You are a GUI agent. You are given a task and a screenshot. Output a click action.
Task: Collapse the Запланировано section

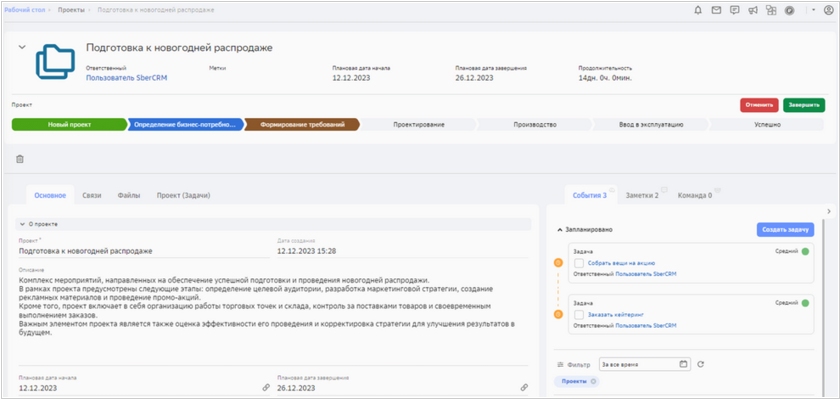[560, 229]
